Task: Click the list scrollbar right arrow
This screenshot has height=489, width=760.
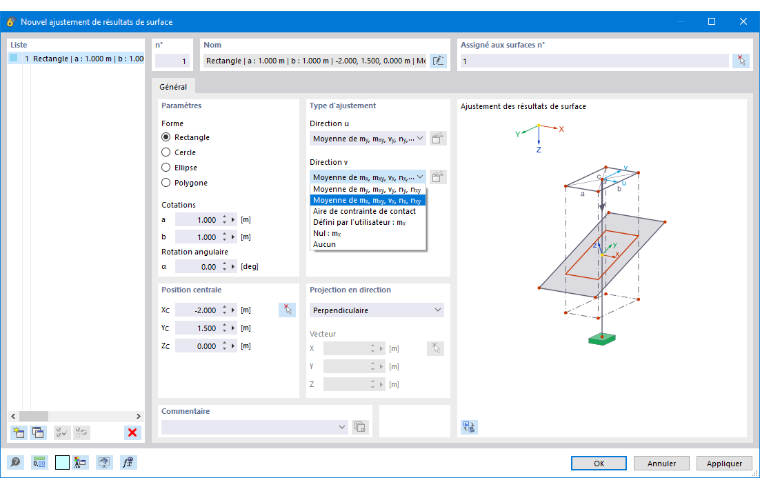Action: point(138,416)
